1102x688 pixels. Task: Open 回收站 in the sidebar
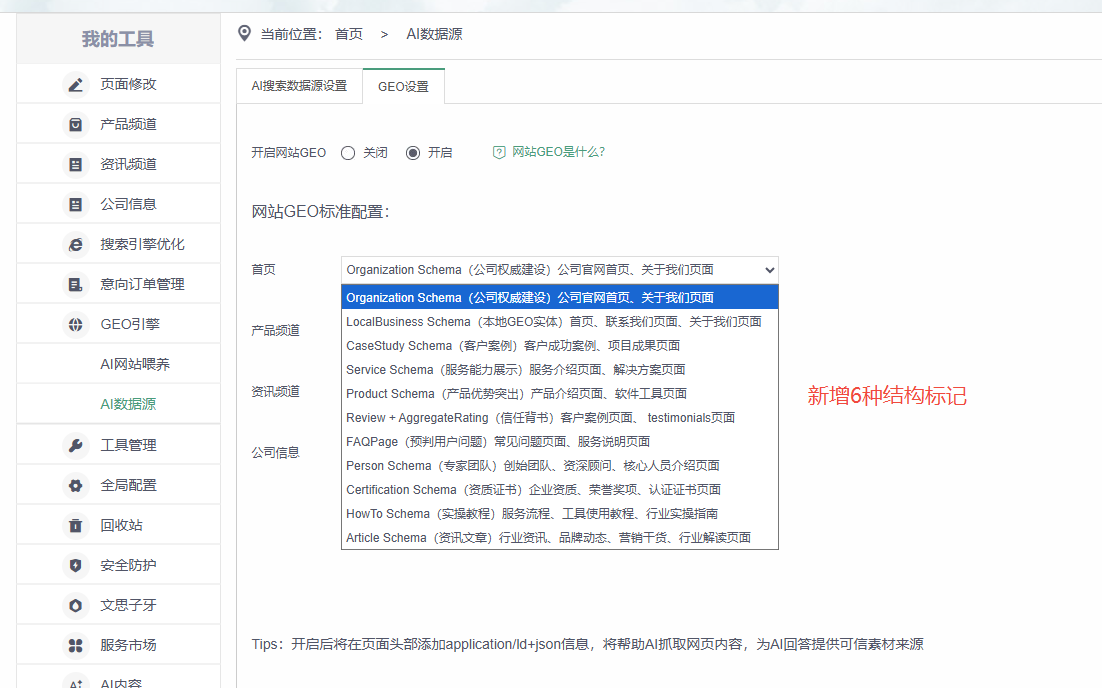(x=122, y=525)
